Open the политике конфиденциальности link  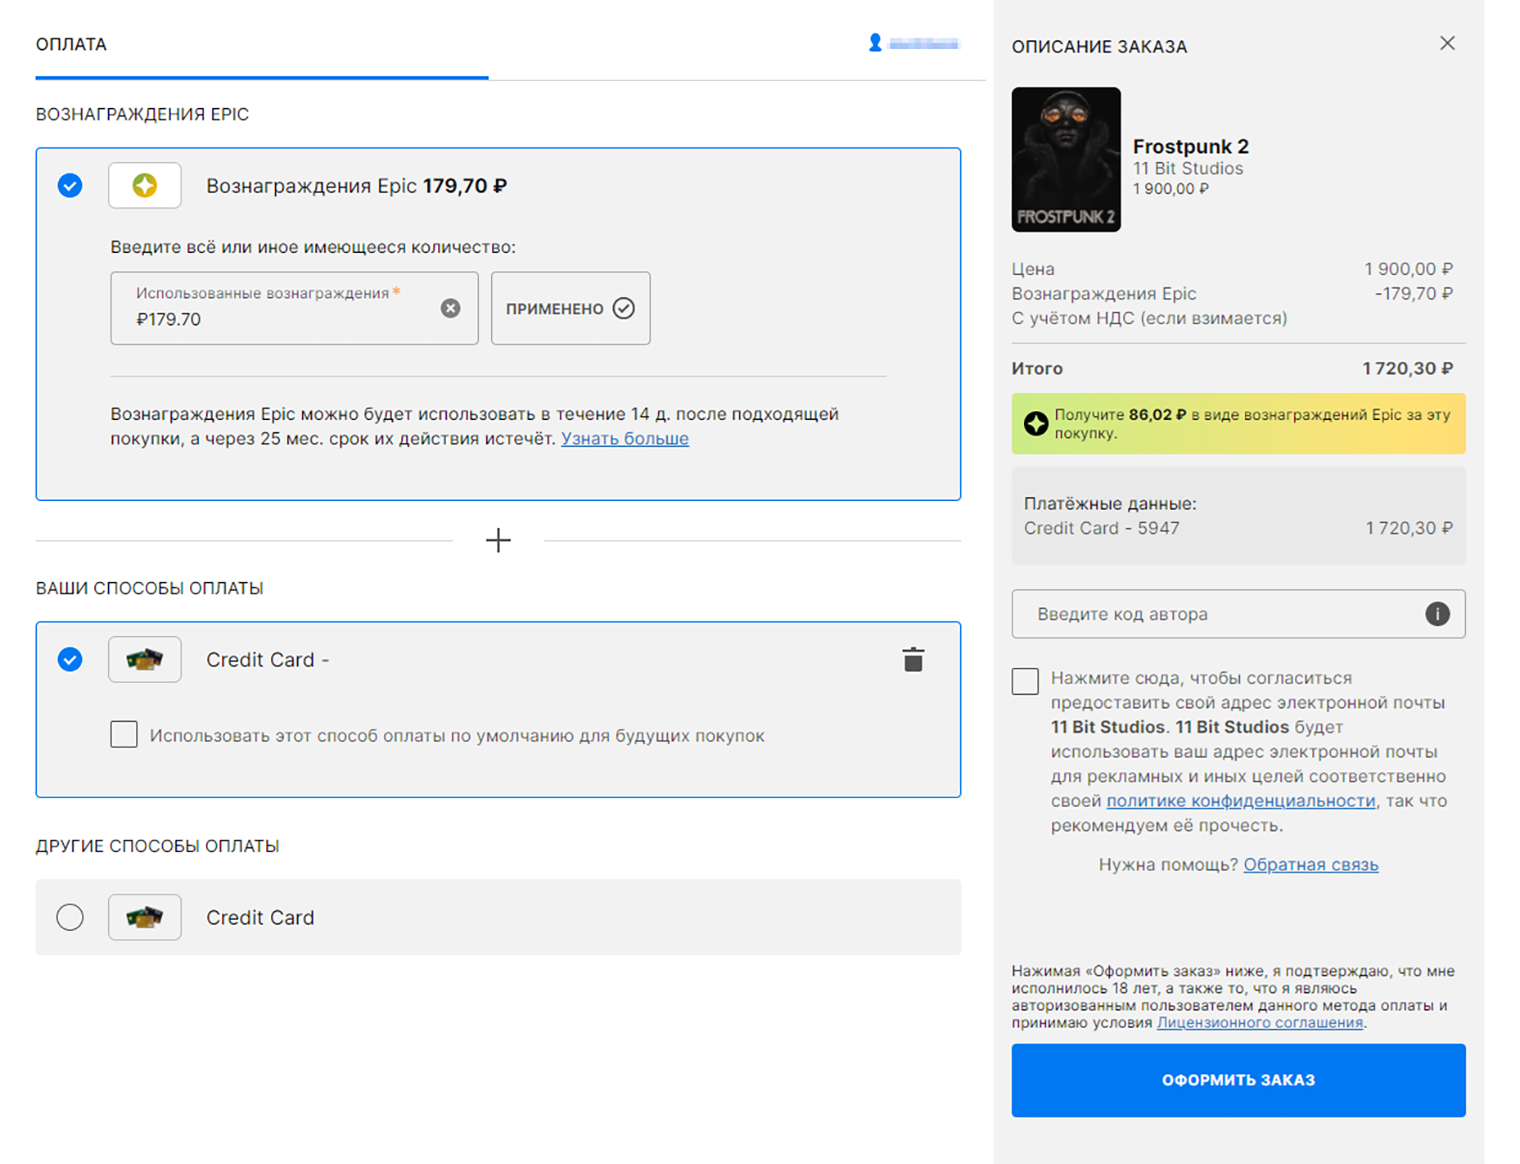pos(1241,801)
